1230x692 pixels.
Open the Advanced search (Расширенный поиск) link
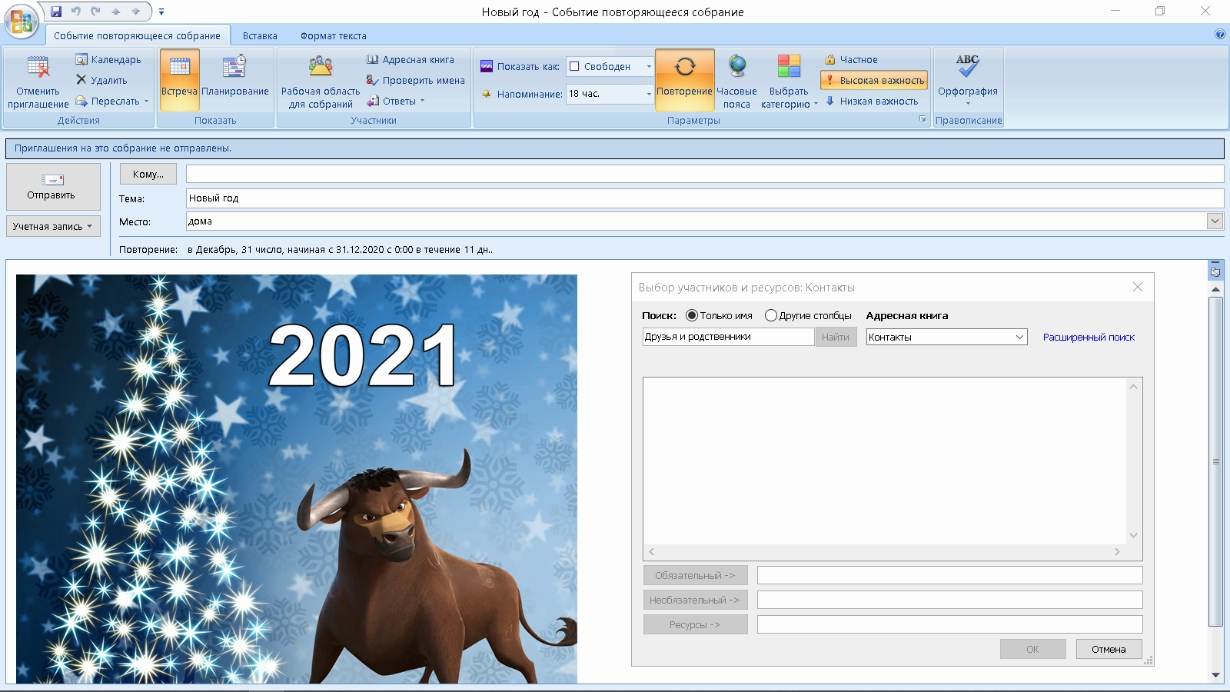[x=1088, y=337]
